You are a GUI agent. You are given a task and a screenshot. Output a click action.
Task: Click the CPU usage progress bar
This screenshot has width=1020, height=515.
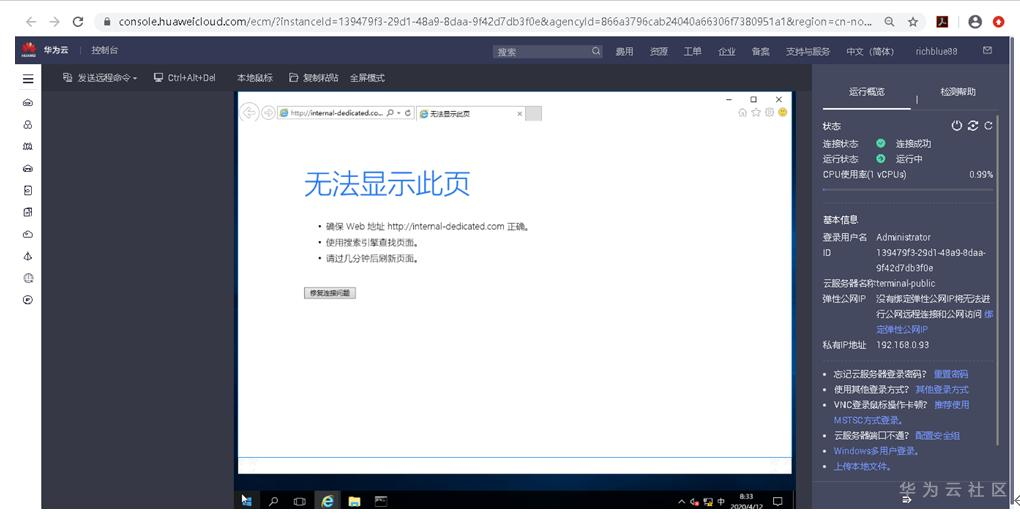pyautogui.click(x=907, y=189)
